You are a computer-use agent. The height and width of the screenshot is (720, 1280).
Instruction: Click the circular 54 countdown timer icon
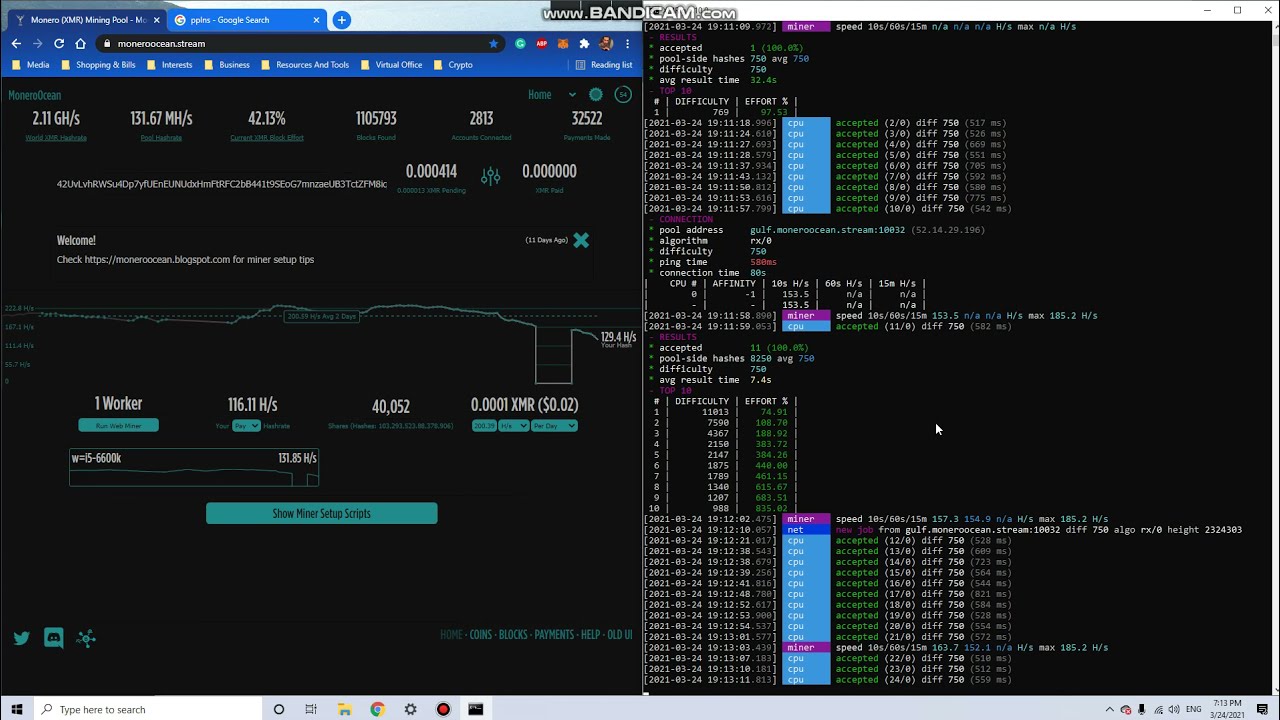click(x=622, y=95)
